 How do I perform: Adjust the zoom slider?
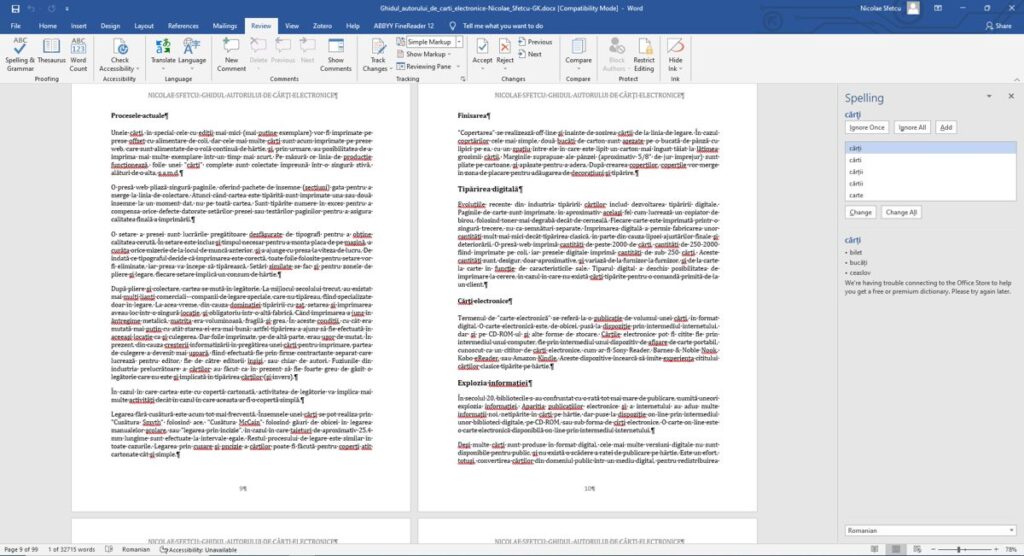click(958, 549)
